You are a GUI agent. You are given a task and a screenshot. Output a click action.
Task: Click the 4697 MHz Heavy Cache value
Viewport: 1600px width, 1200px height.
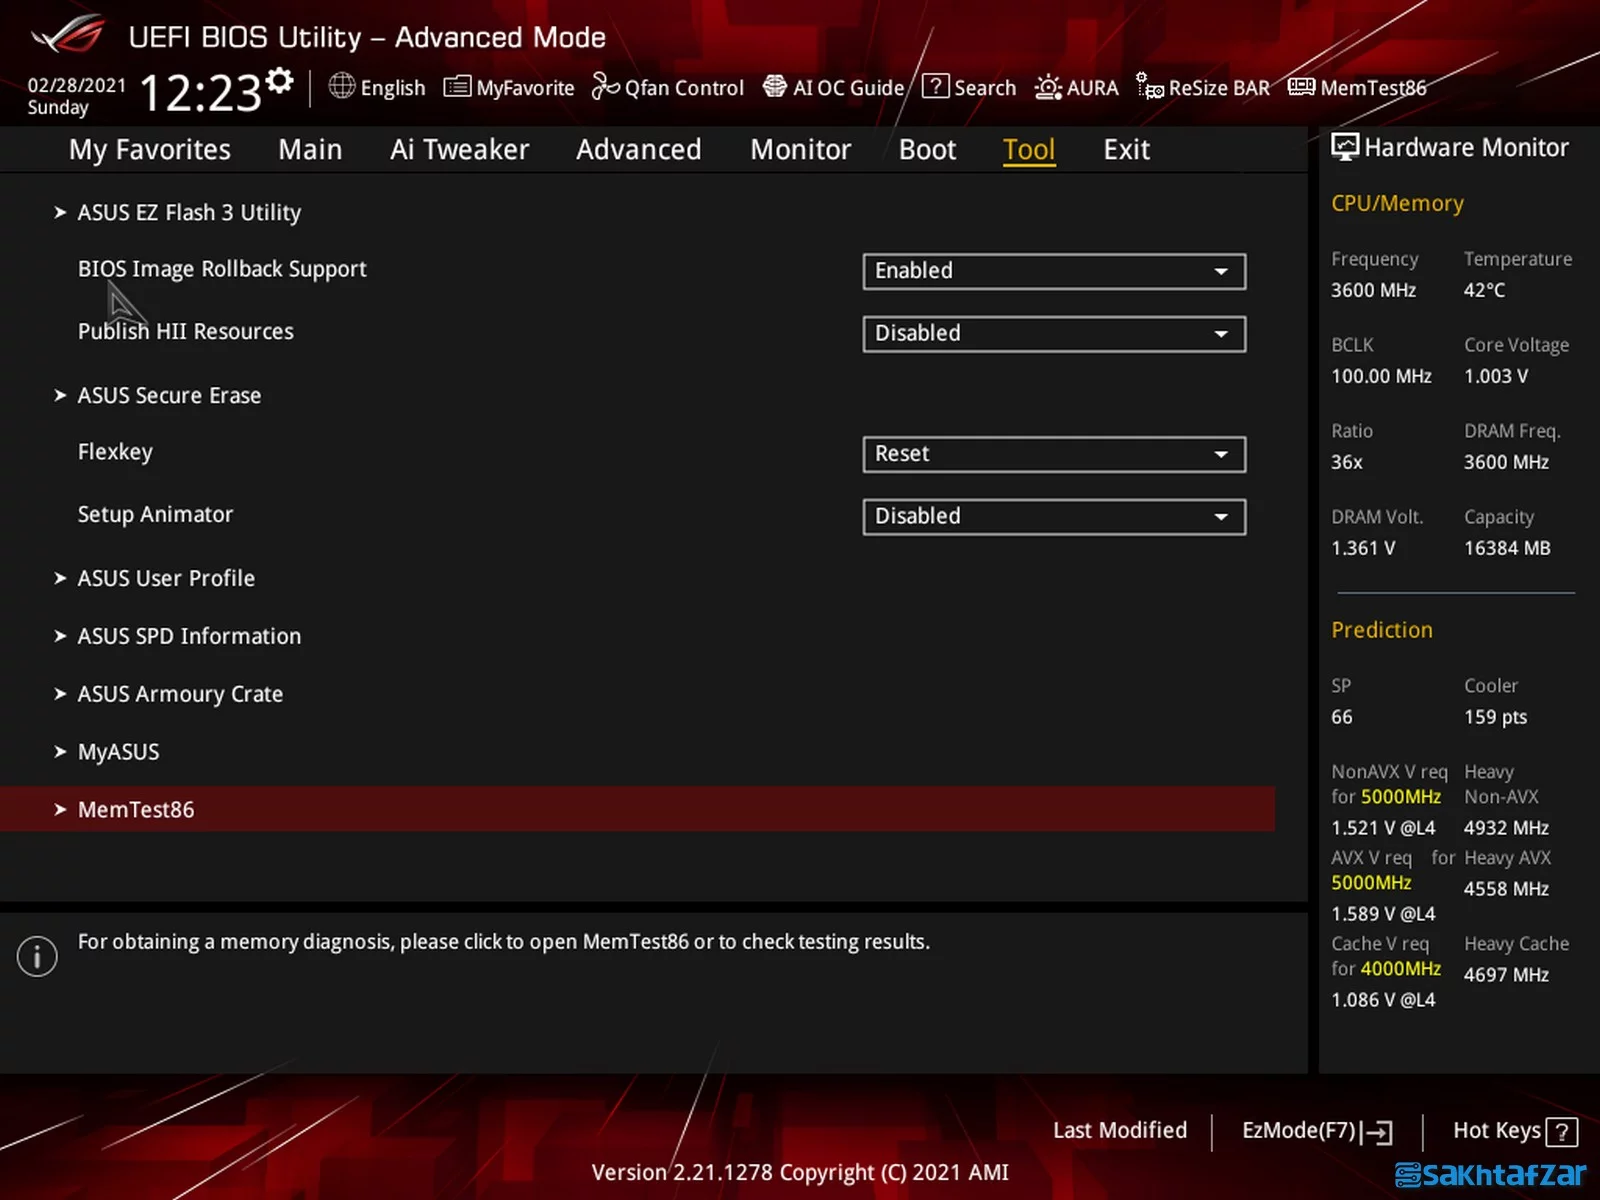(1506, 976)
